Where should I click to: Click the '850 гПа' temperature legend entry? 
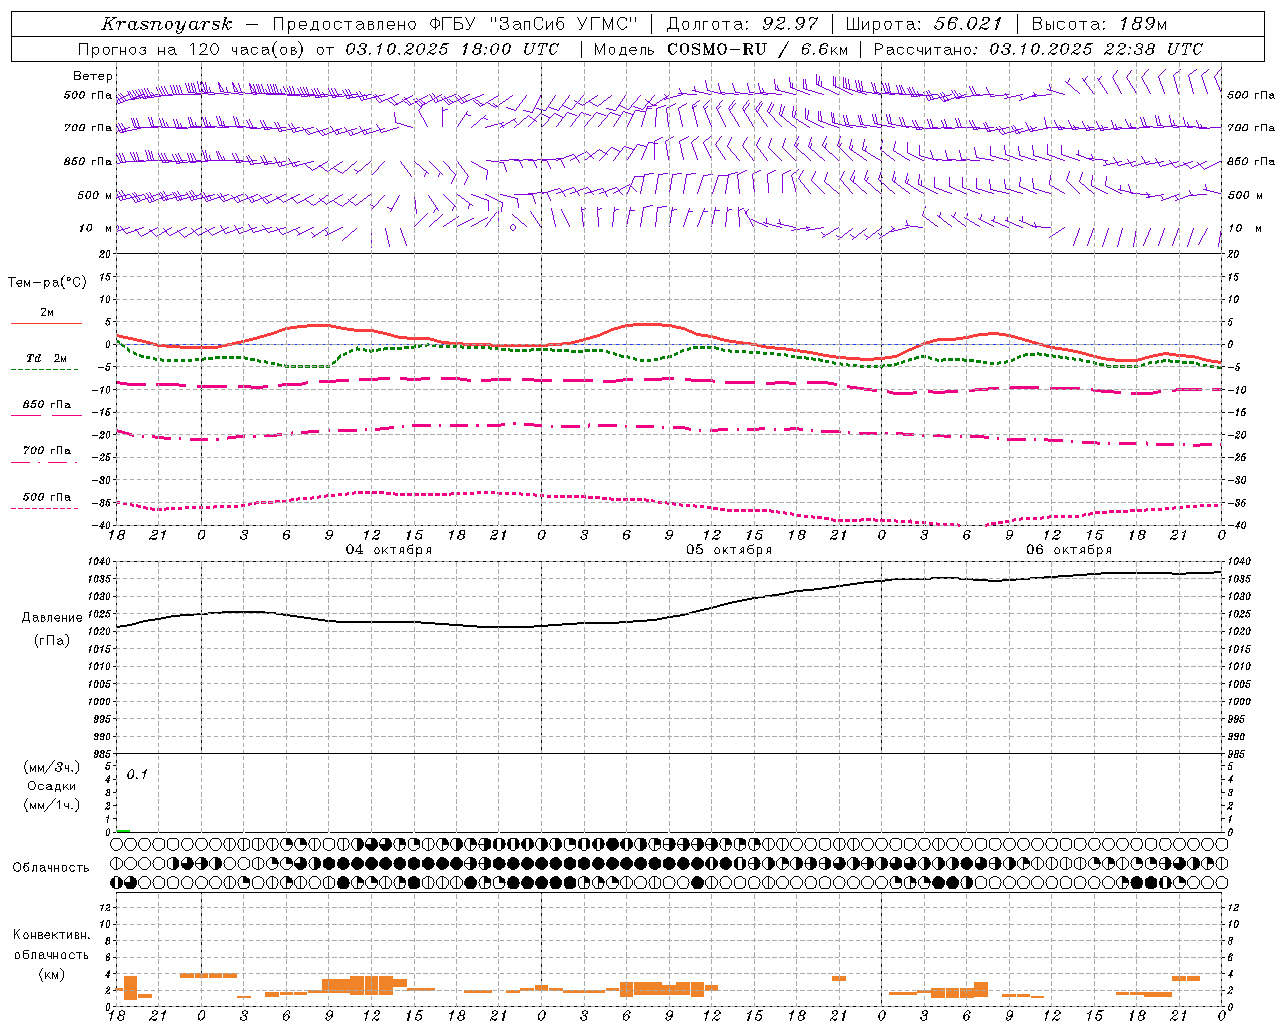coord(47,405)
